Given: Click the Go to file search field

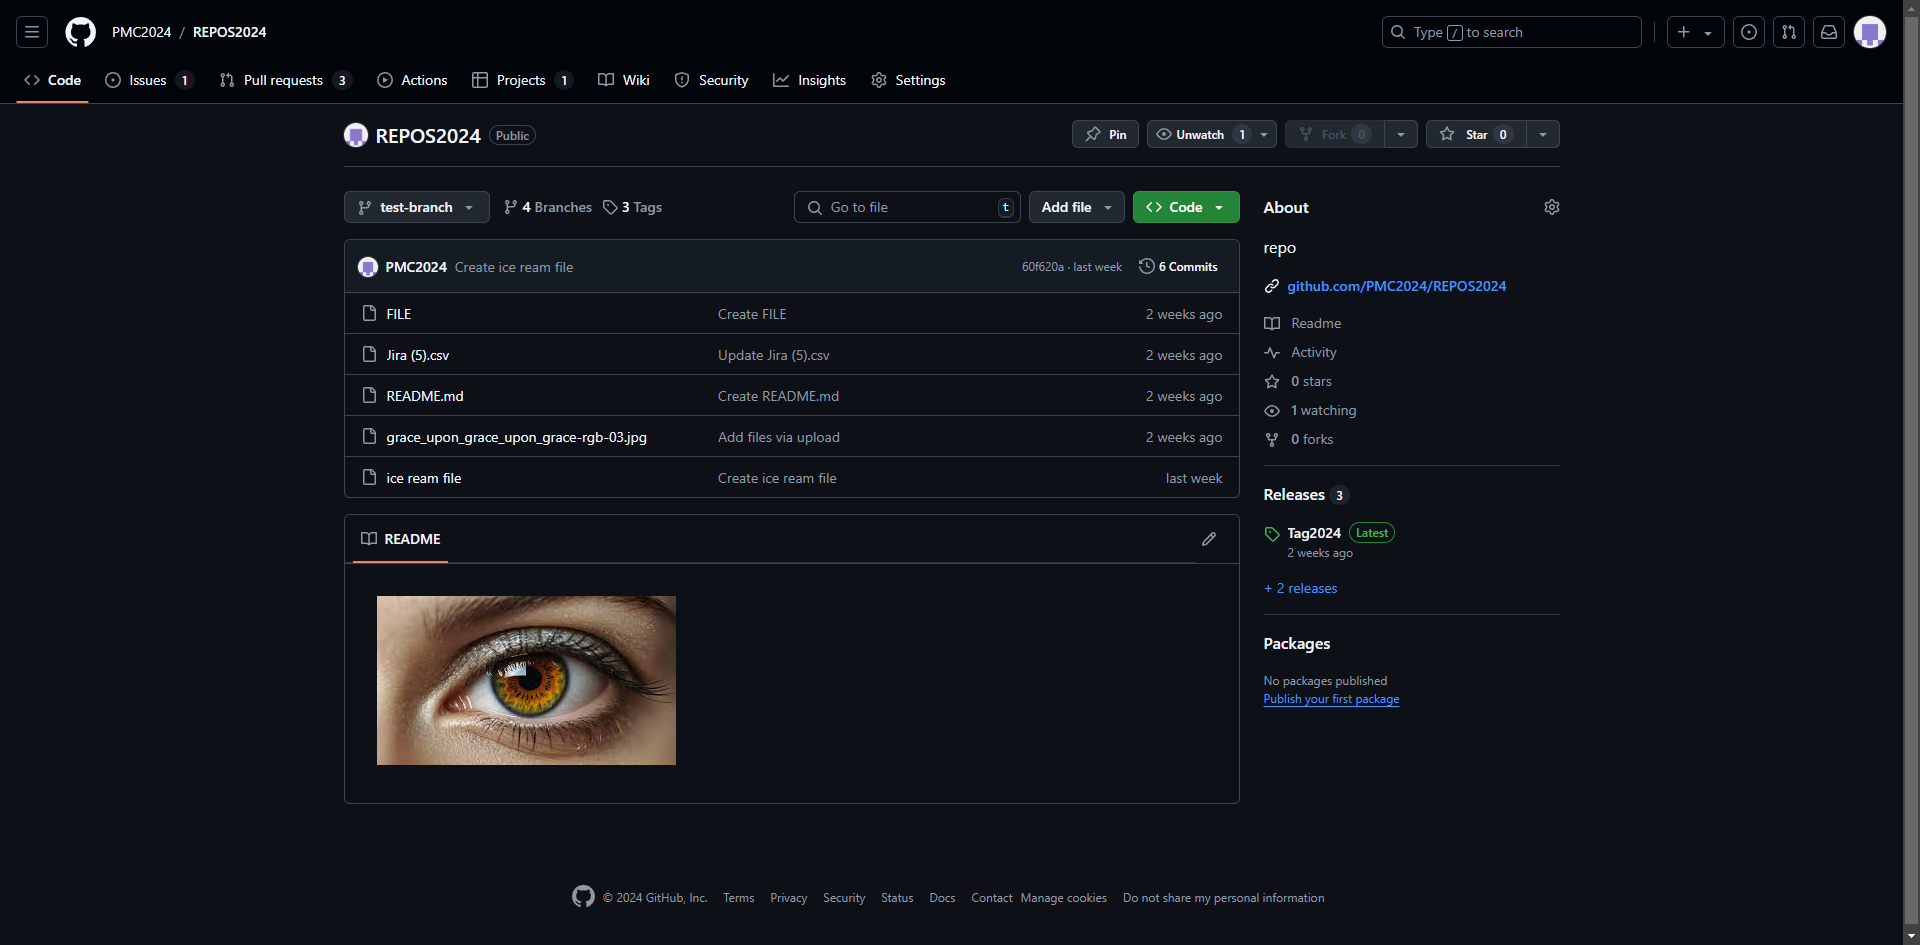Looking at the screenshot, I should (x=905, y=207).
